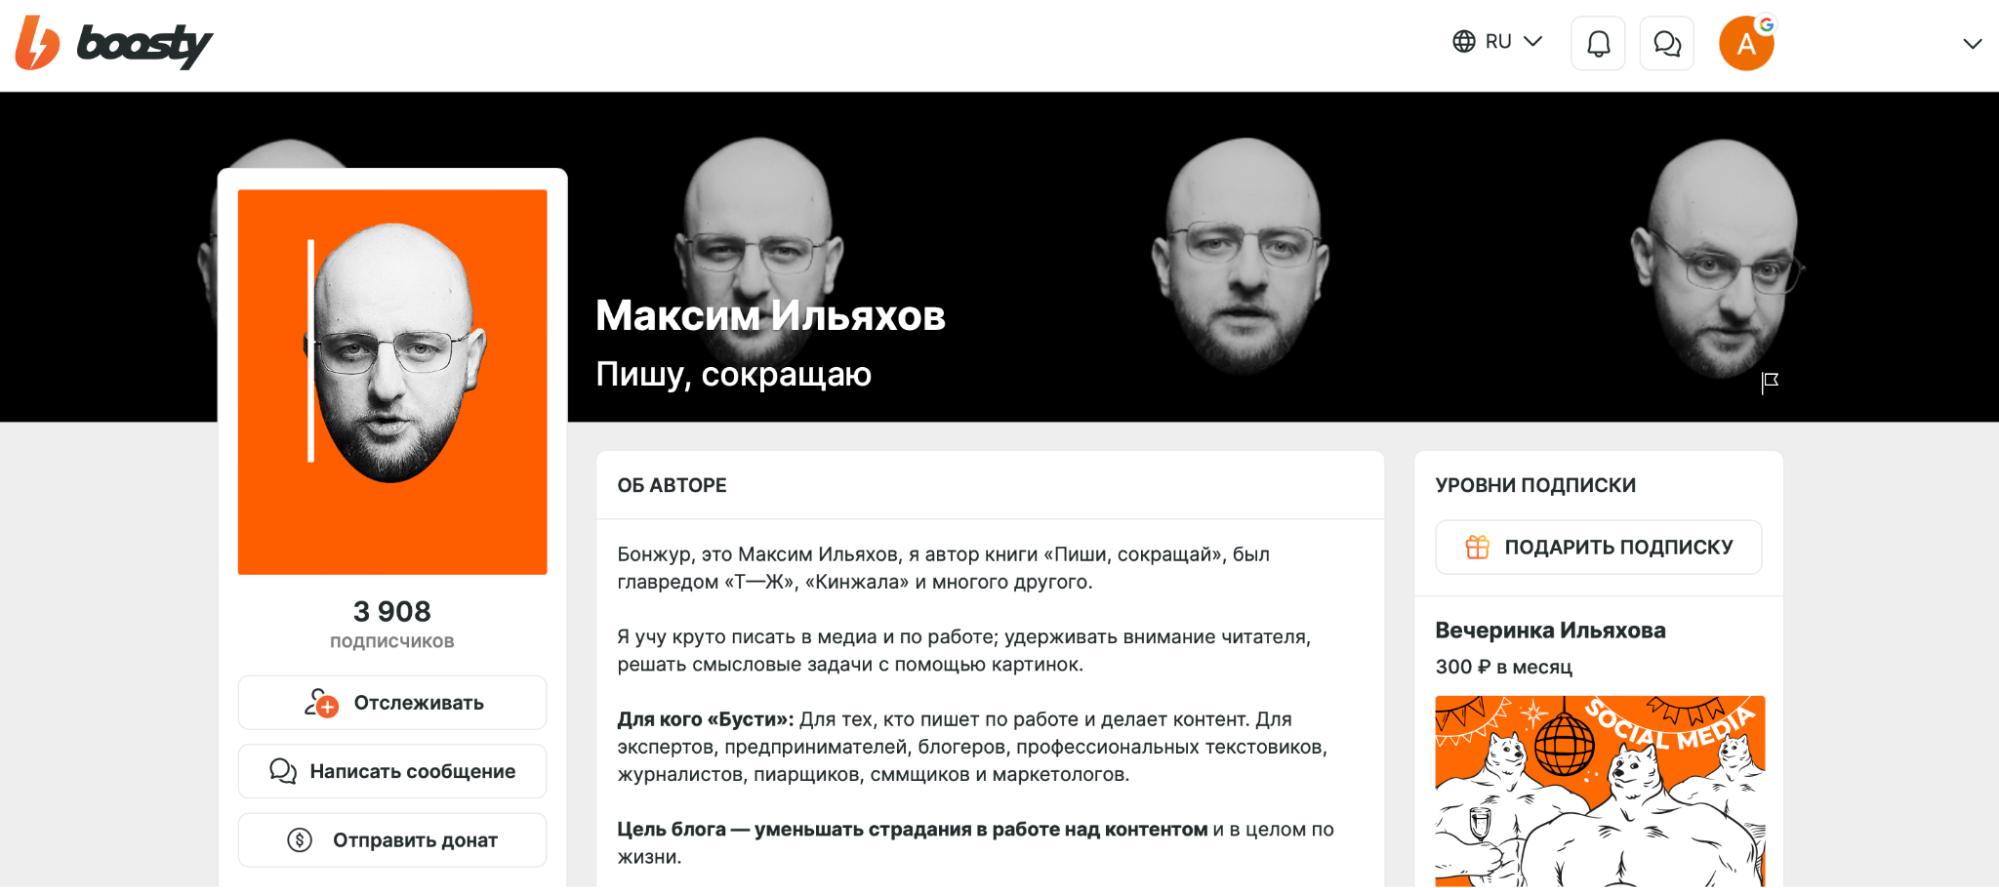Report the page with flag icon

(1769, 382)
